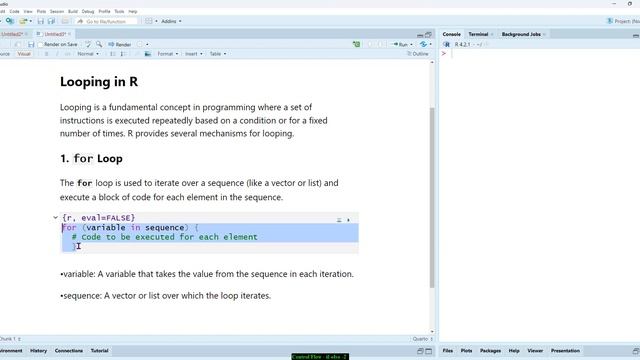Run current chunk with play icon

pyautogui.click(x=348, y=220)
